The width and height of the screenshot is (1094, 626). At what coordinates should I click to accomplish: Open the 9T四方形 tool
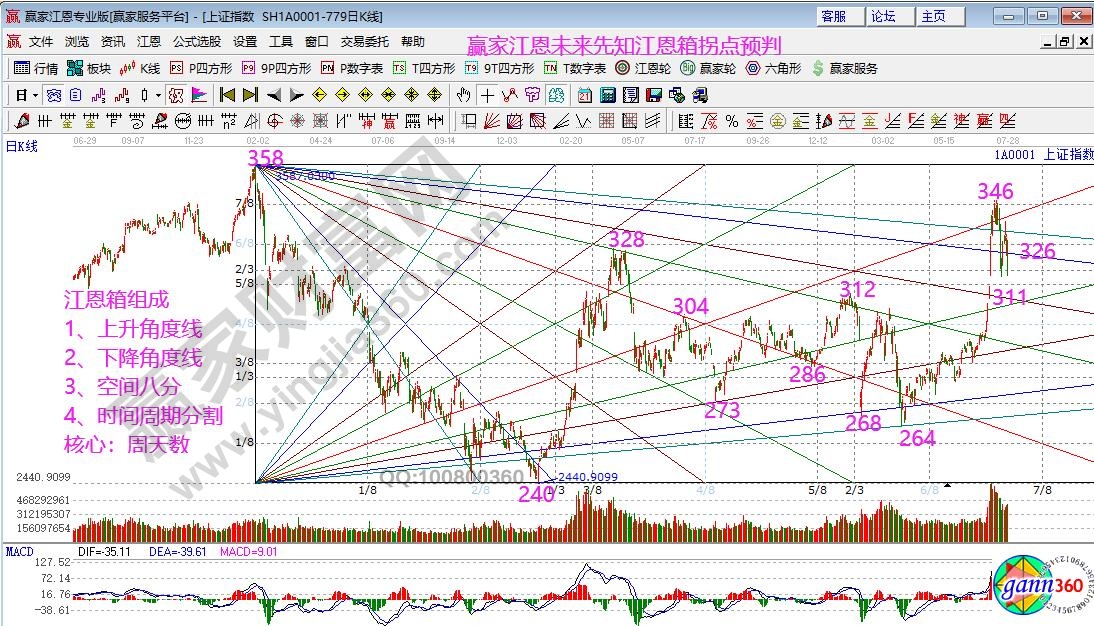(499, 68)
